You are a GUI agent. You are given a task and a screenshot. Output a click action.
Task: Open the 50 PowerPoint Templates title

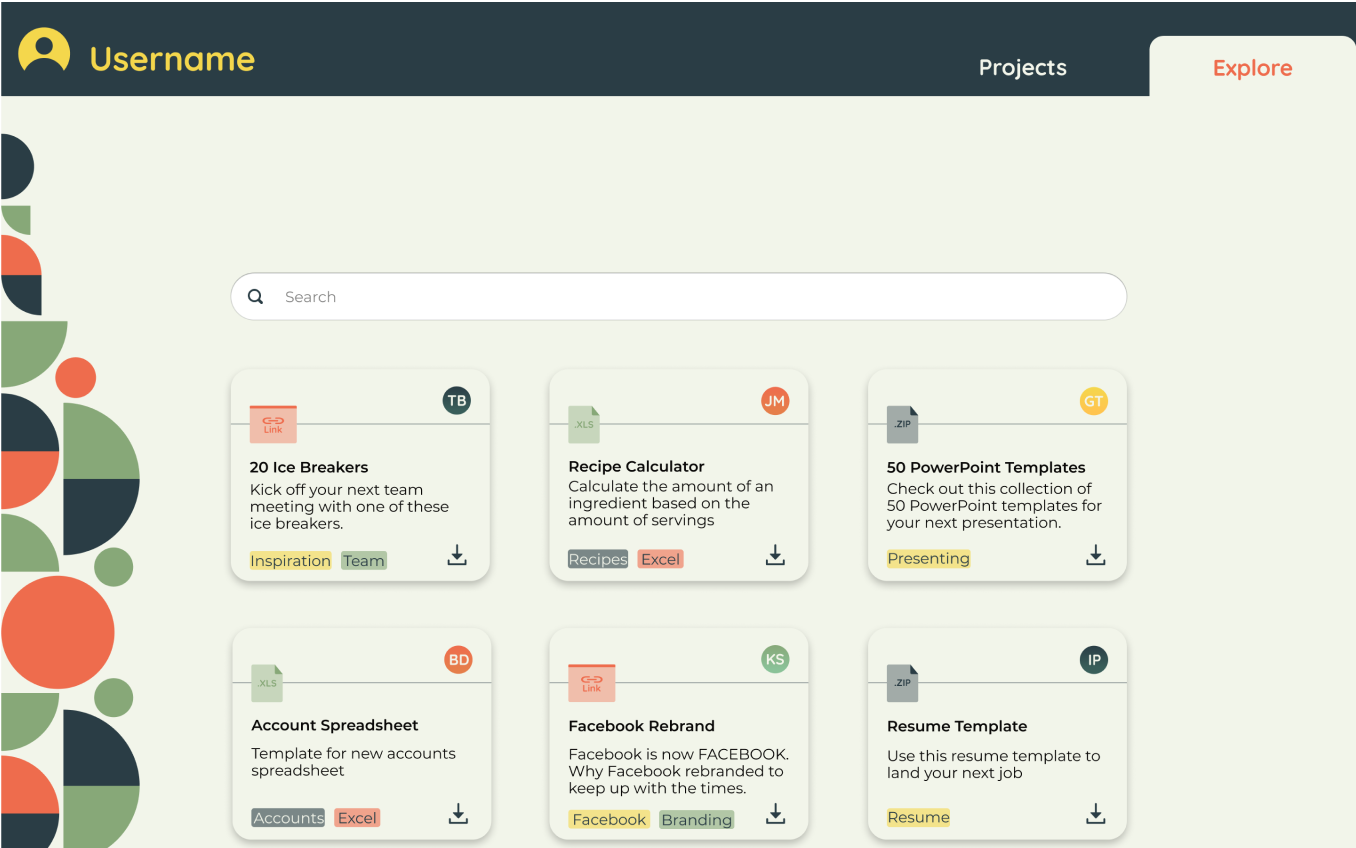click(986, 467)
